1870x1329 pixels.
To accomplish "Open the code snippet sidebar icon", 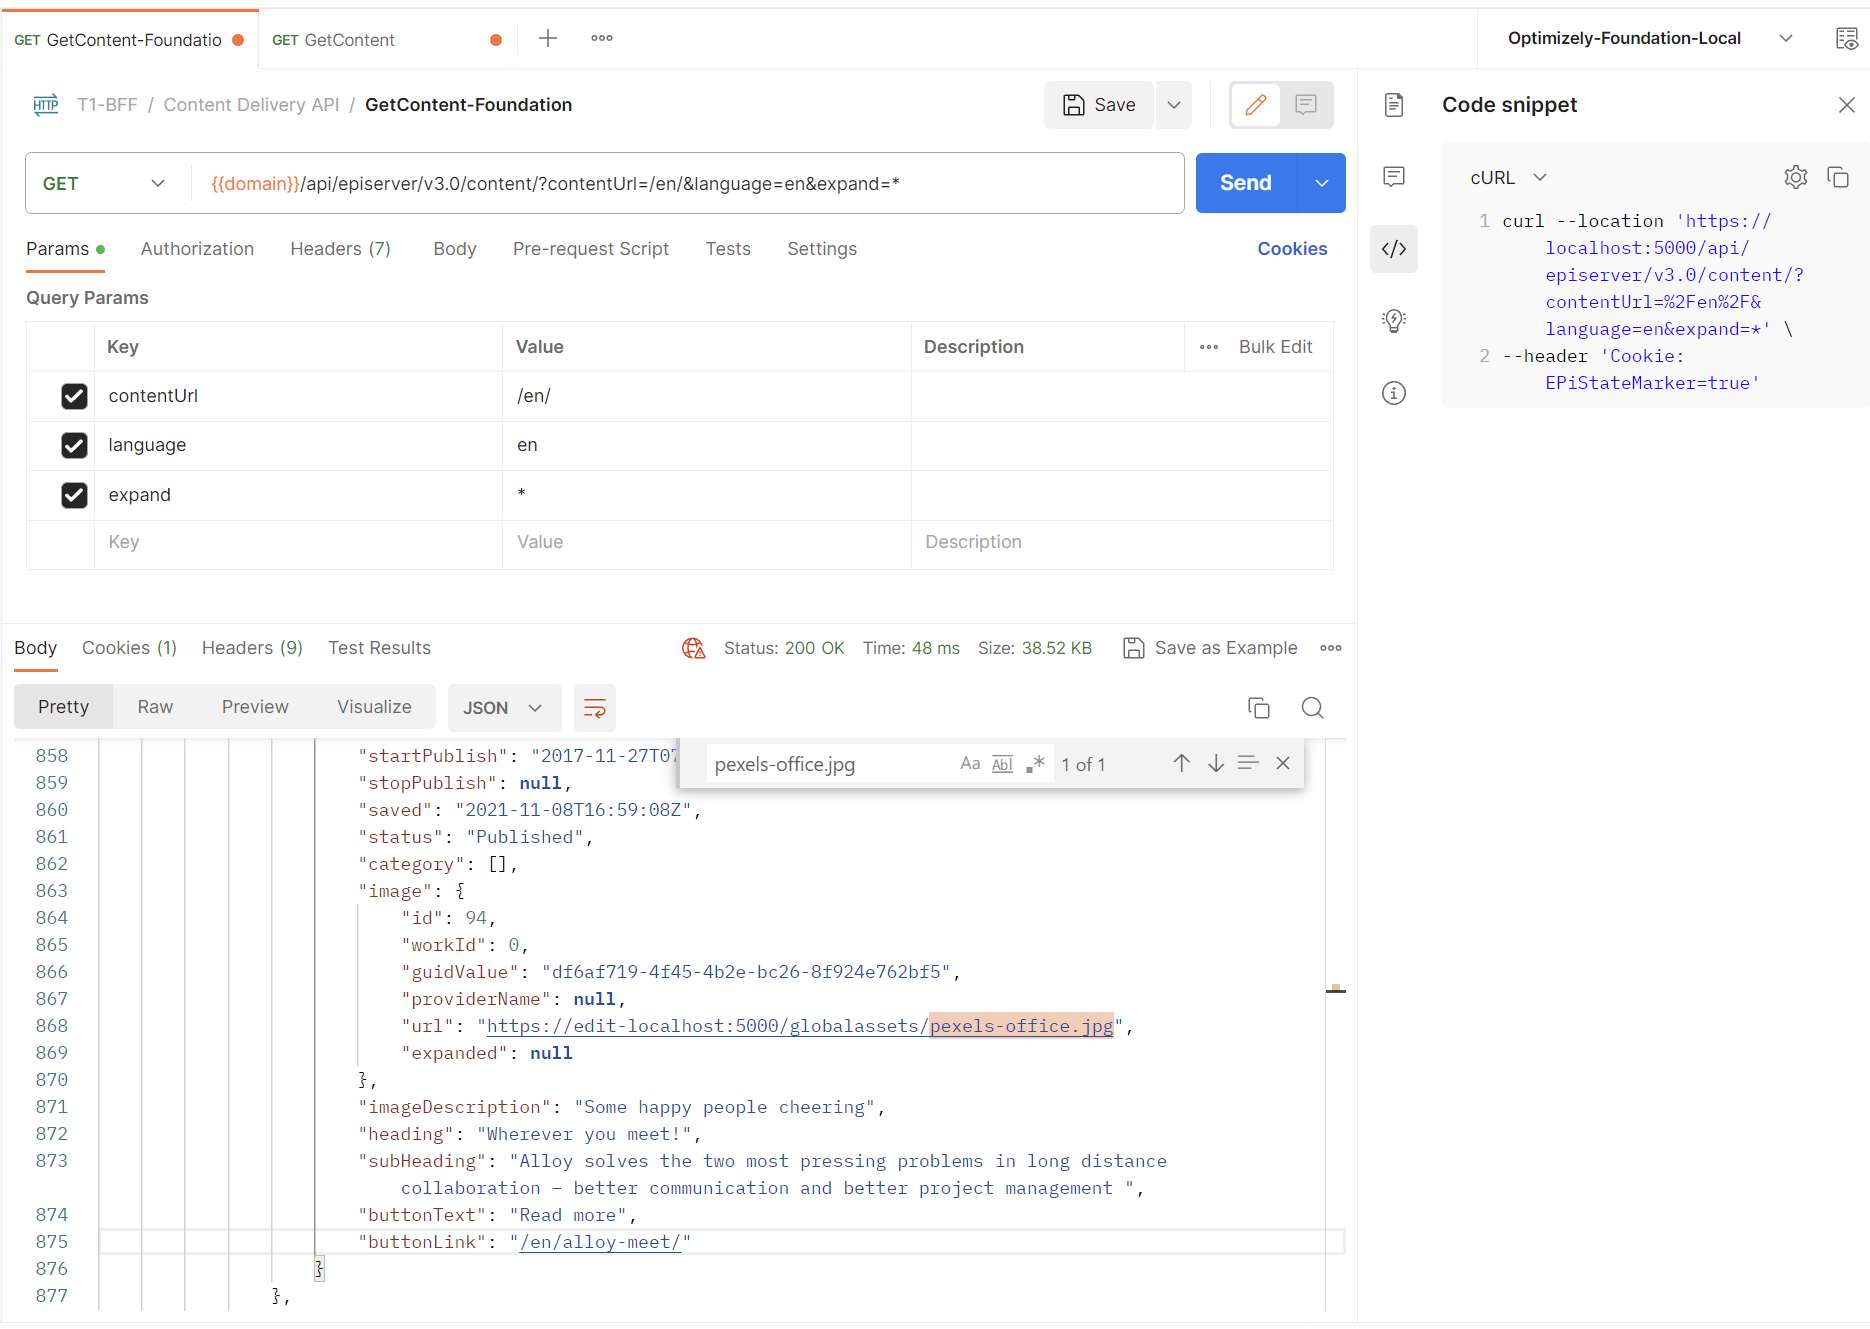I will [1394, 249].
